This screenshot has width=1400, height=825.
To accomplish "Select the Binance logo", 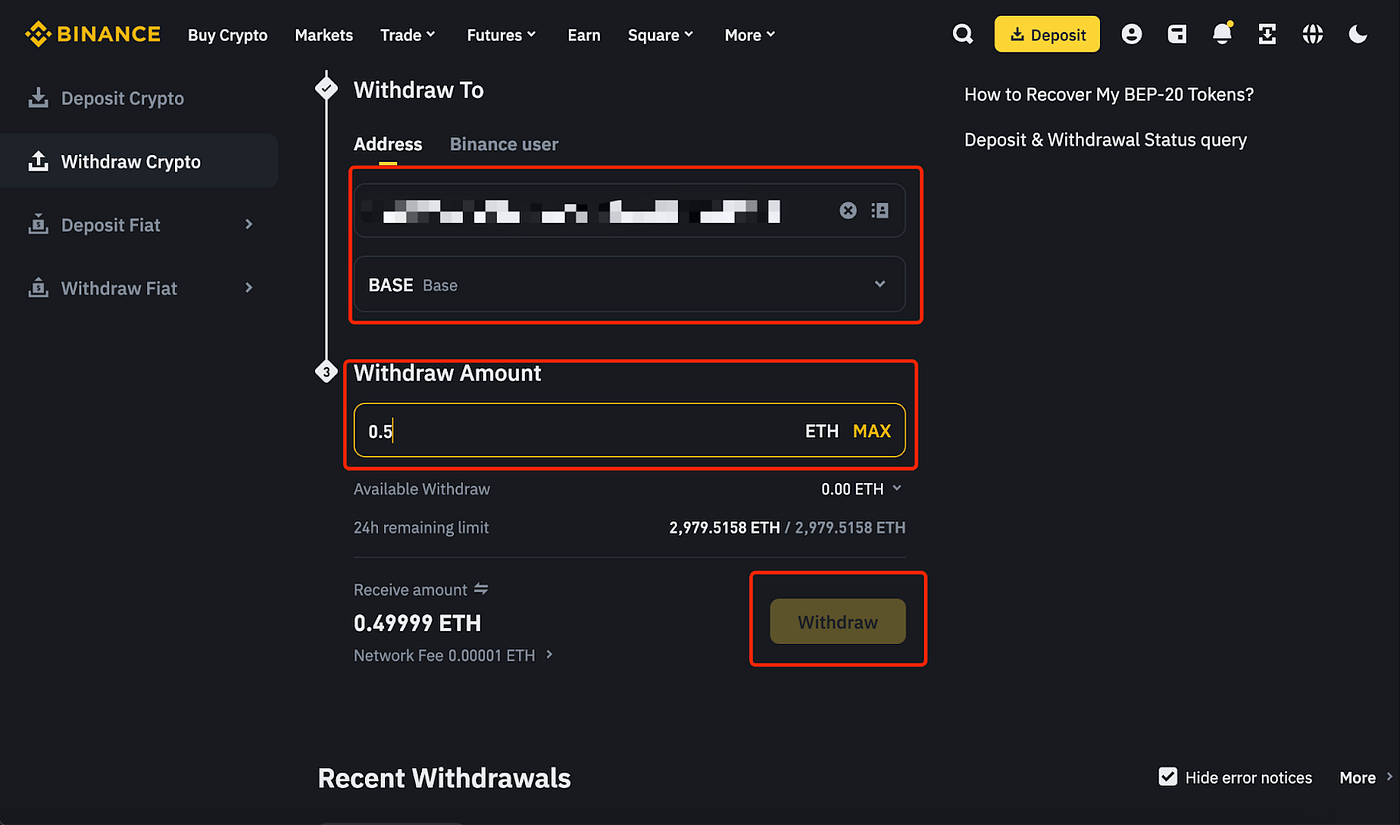I will [92, 33].
